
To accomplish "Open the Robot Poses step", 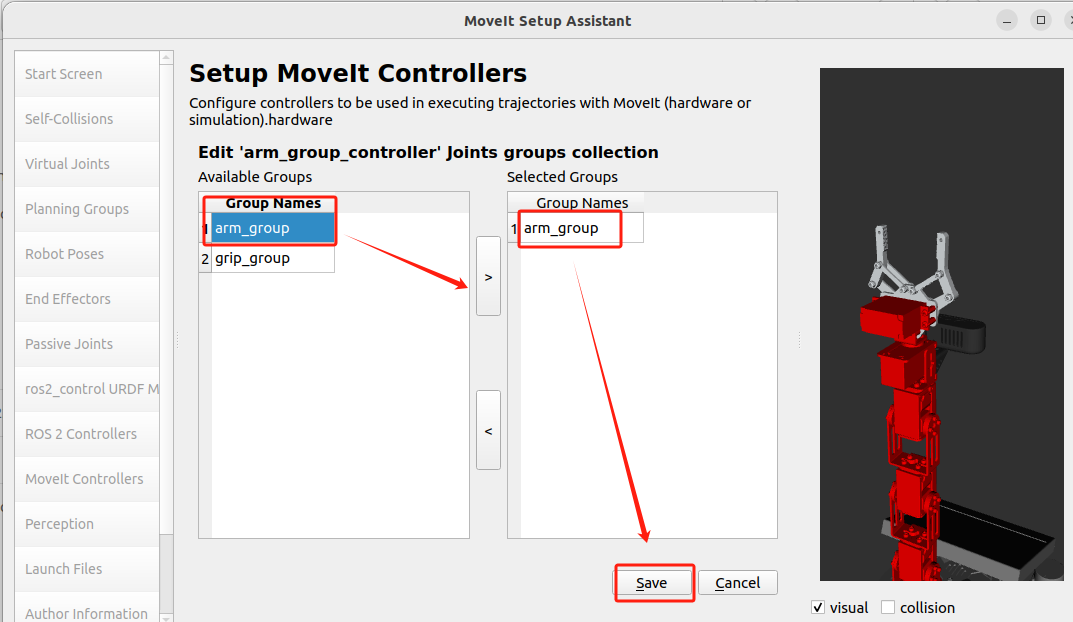I will click(x=87, y=254).
